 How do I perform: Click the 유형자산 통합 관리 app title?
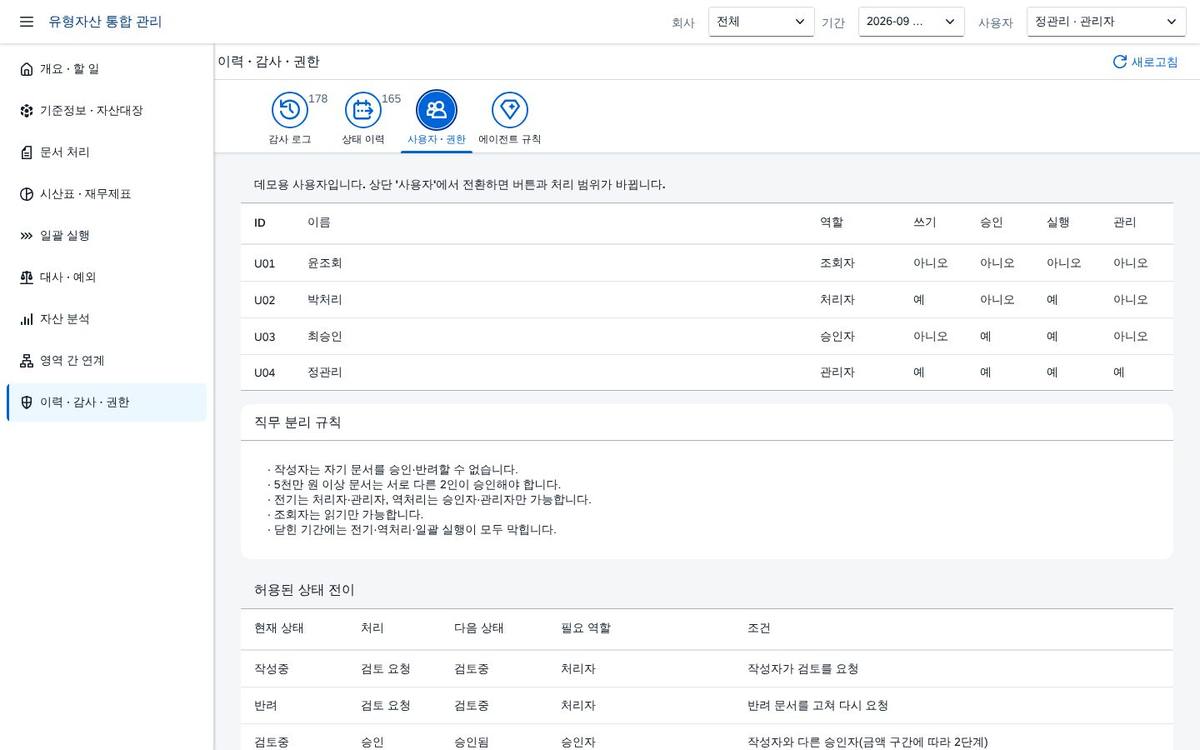105,22
